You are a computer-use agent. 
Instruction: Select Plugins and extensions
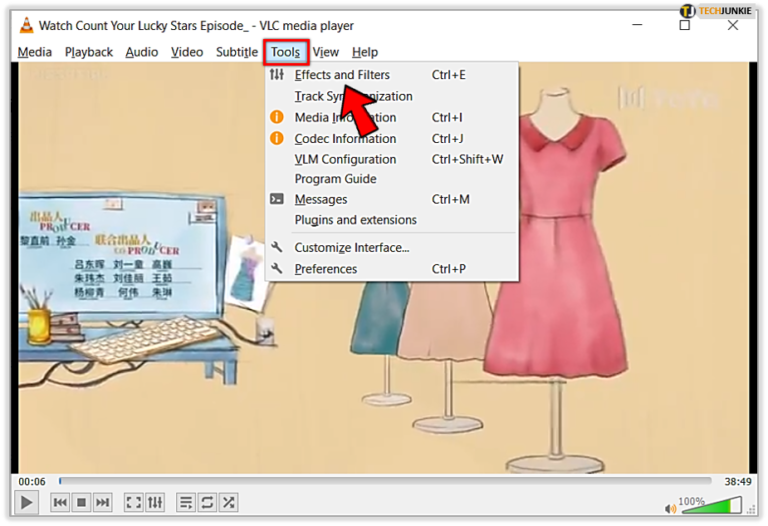(391, 220)
